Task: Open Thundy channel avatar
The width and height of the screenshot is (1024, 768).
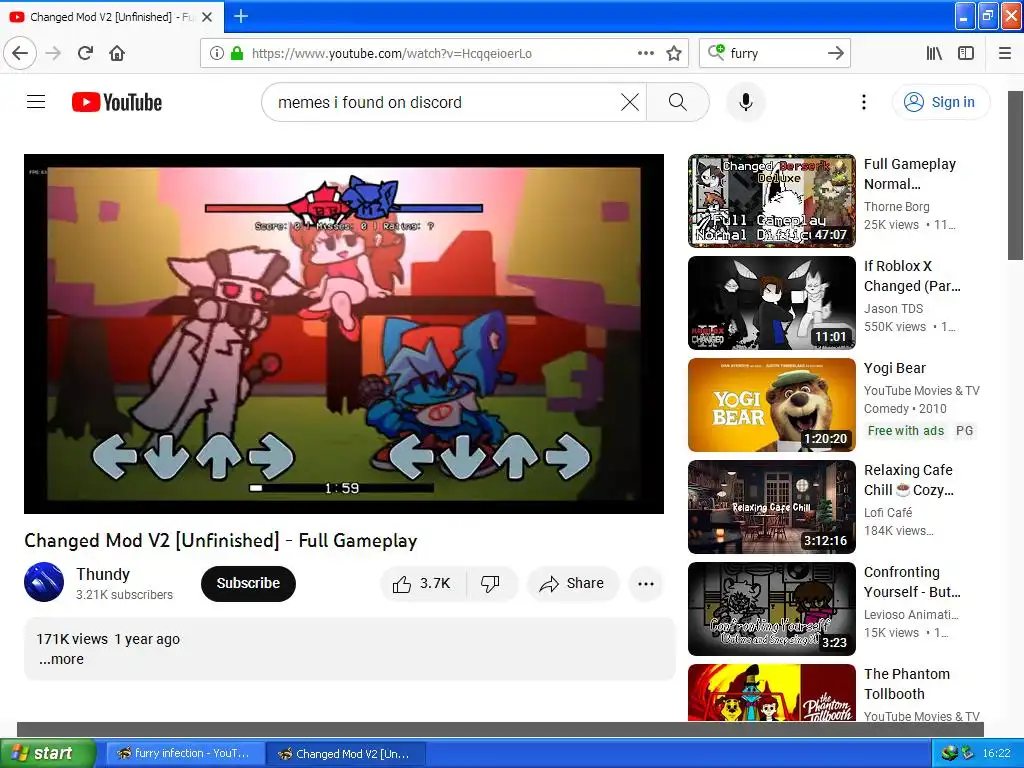Action: (x=44, y=582)
